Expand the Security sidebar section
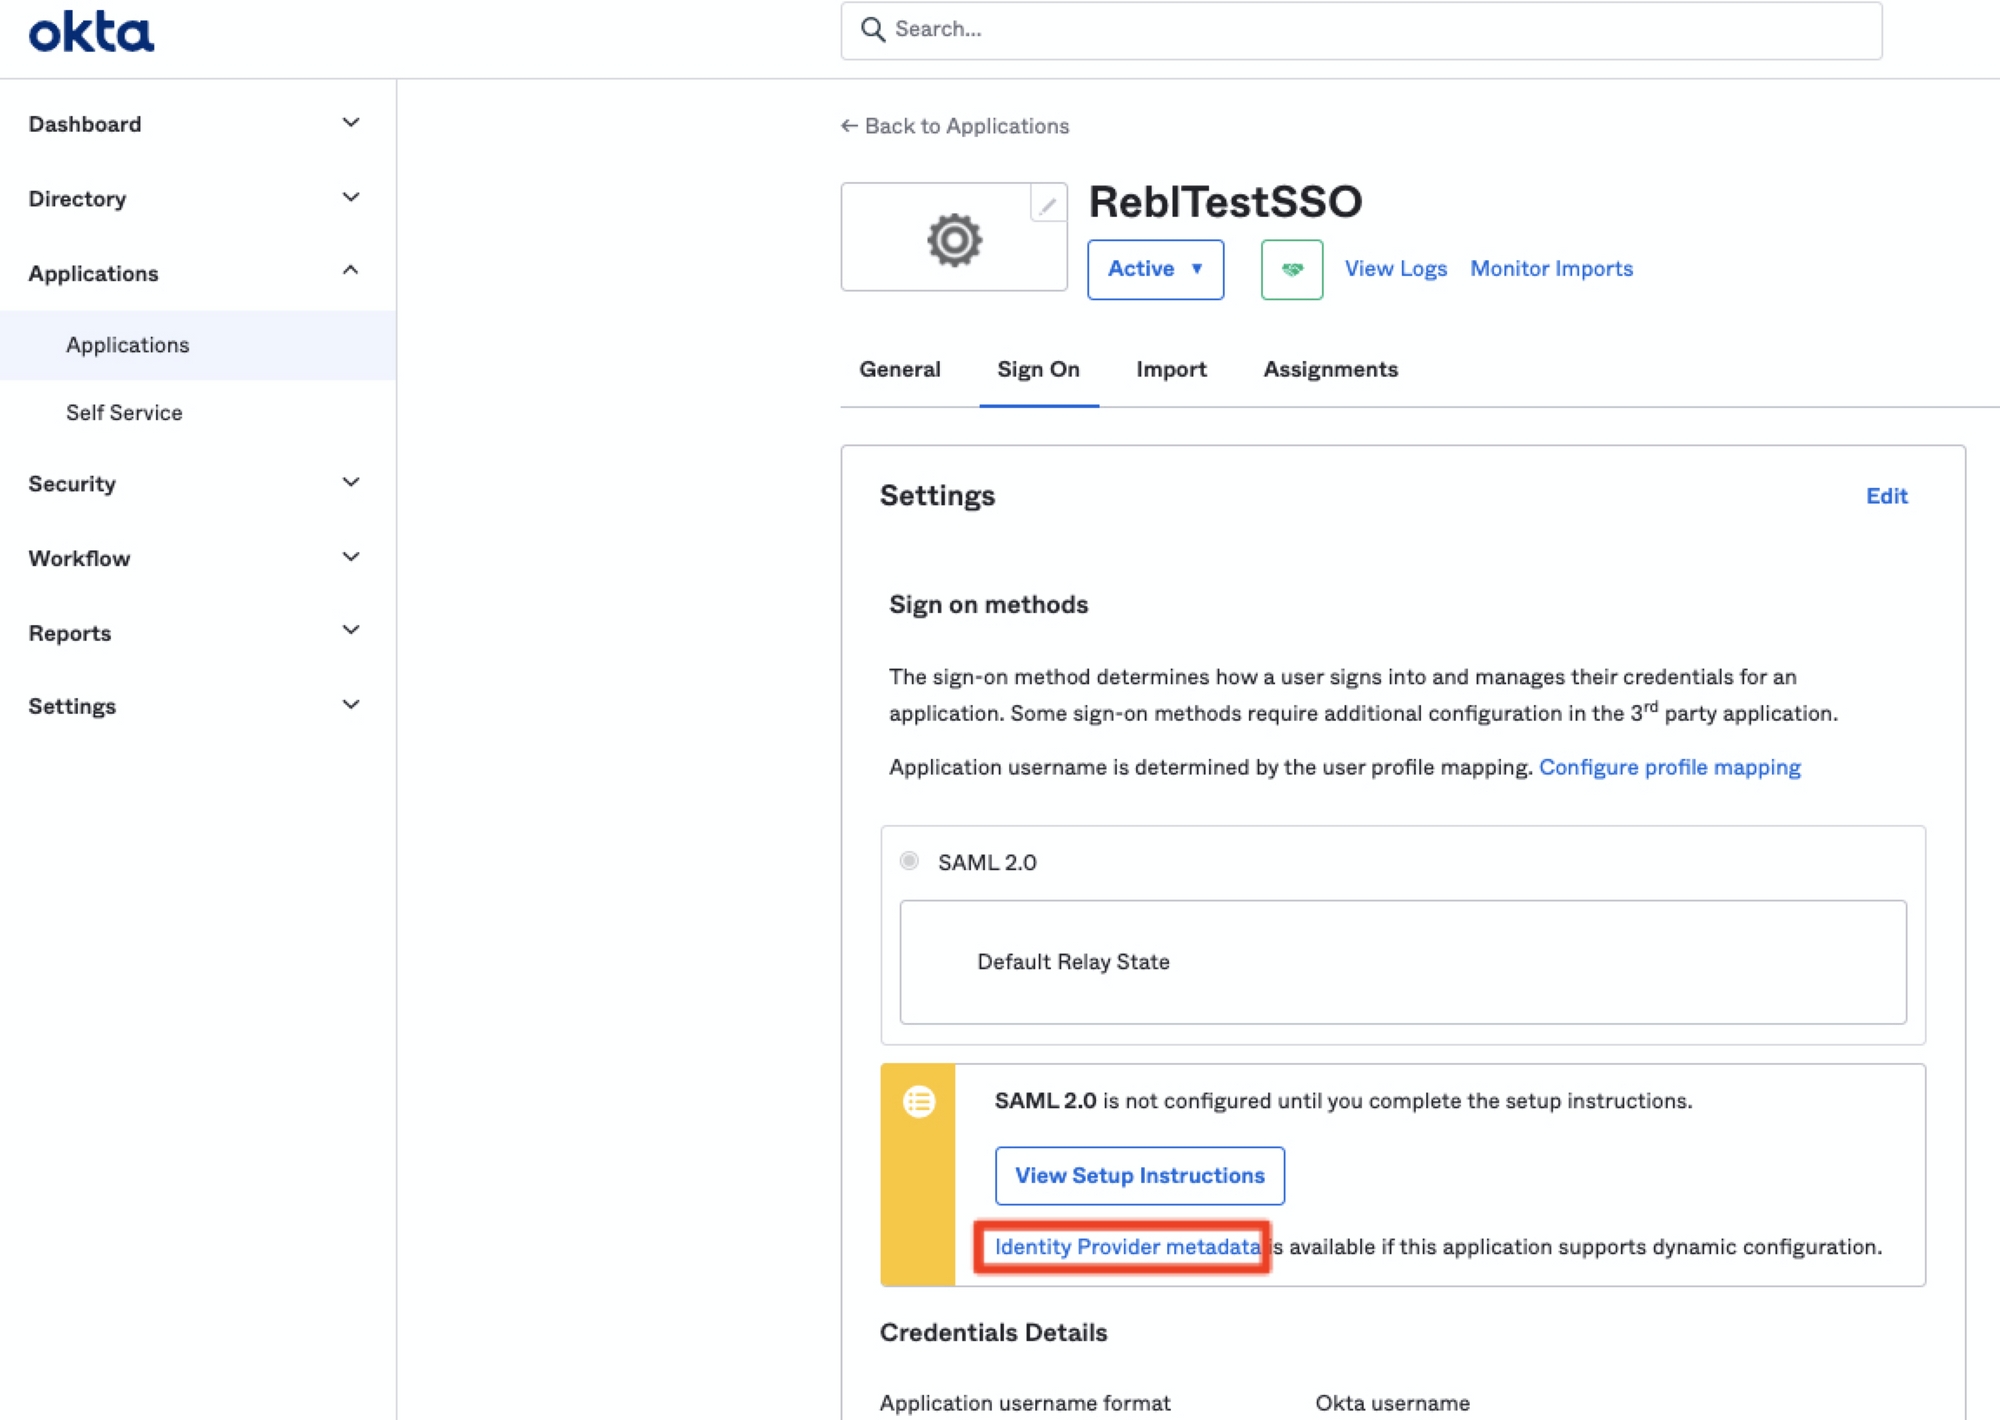Screen dimensions: 2000x1420 [350, 483]
